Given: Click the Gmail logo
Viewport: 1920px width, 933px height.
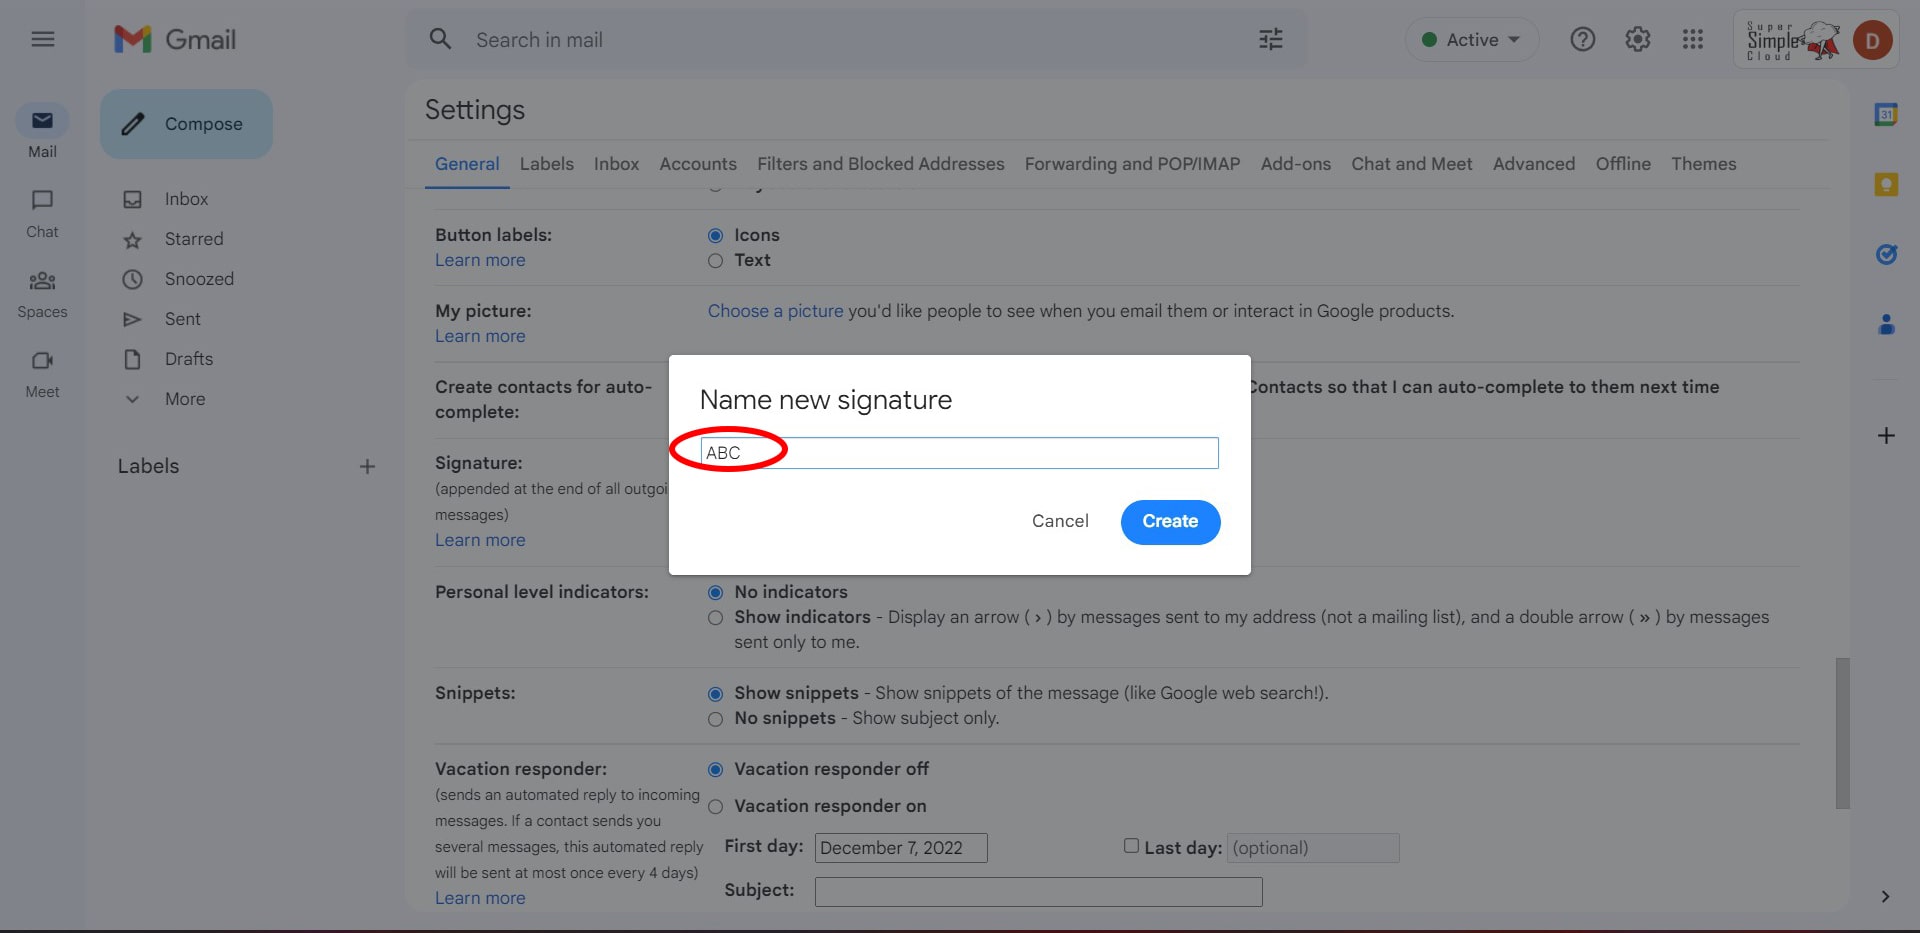Looking at the screenshot, I should (175, 39).
